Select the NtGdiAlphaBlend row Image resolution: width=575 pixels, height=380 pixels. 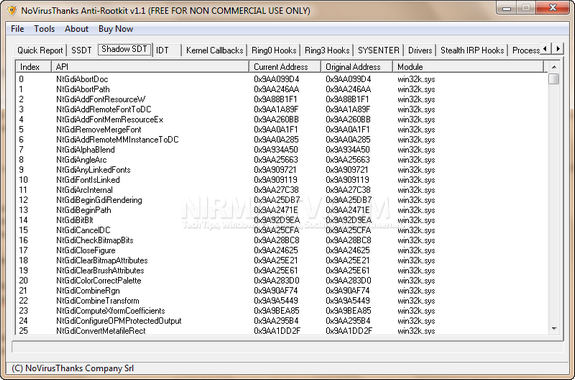tap(281, 150)
